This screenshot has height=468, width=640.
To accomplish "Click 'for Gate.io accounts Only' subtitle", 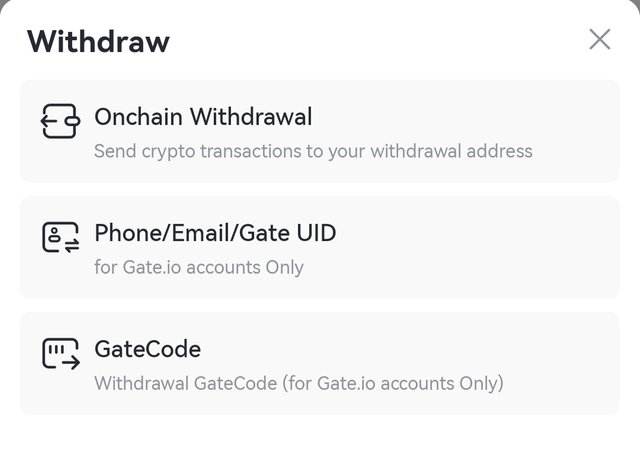I will (x=199, y=267).
